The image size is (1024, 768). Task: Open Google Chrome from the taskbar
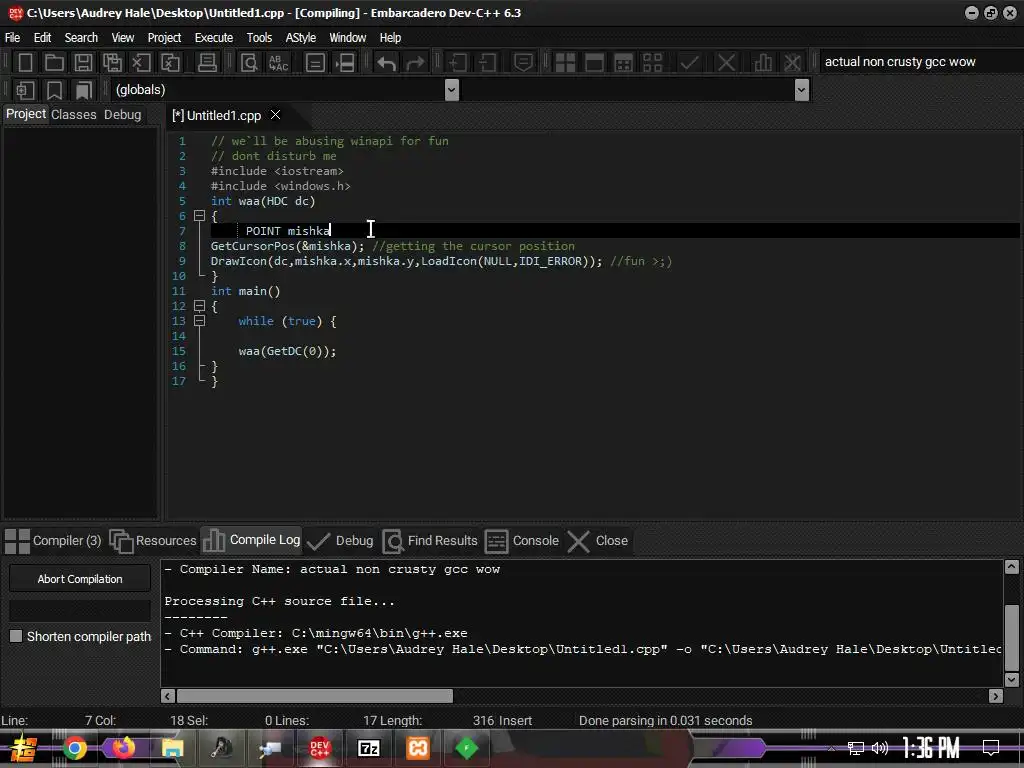pyautogui.click(x=74, y=748)
